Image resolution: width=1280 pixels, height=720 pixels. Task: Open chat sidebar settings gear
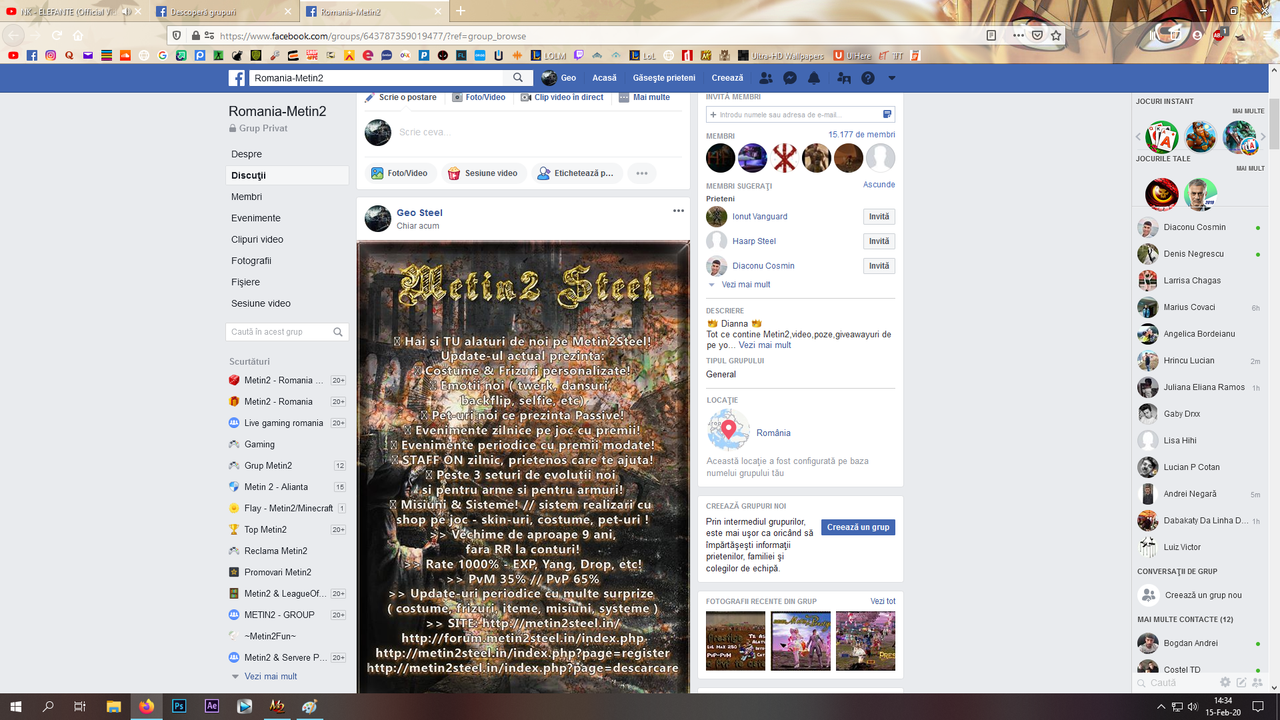point(1225,683)
